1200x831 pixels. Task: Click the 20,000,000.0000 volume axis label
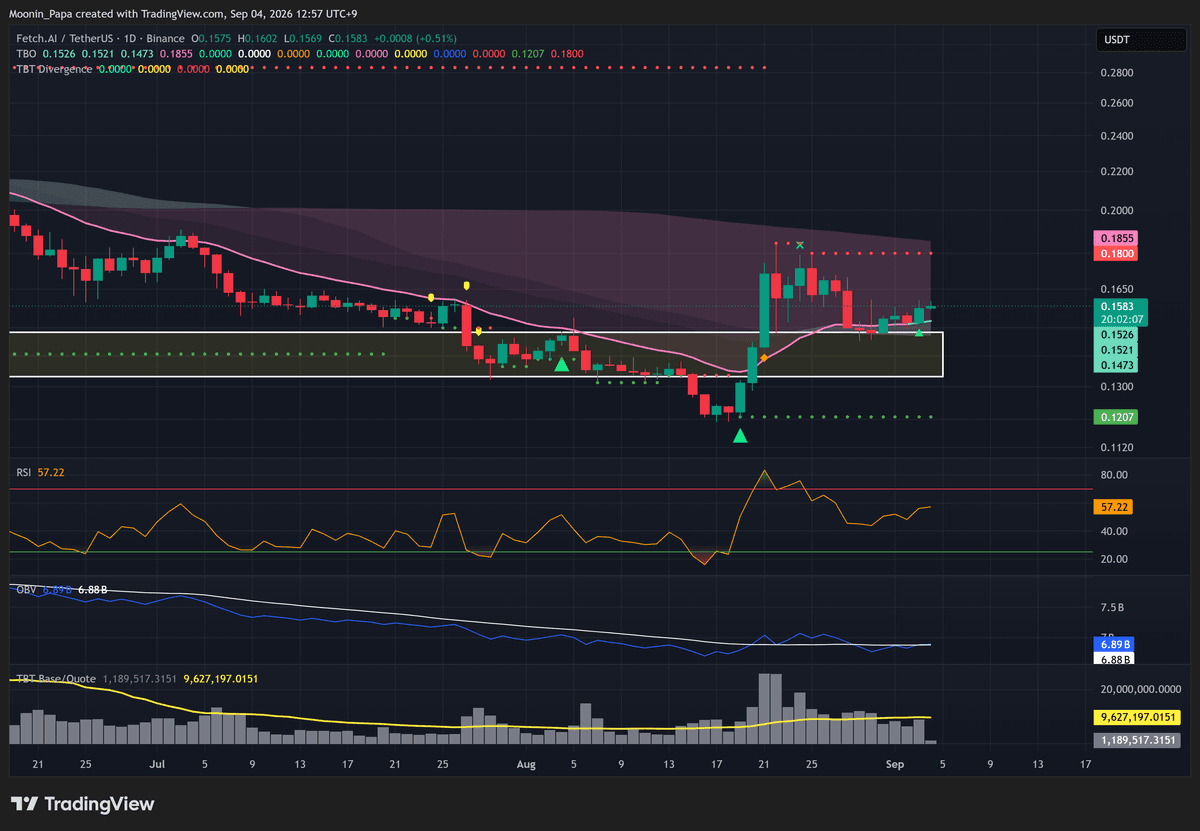(1141, 690)
